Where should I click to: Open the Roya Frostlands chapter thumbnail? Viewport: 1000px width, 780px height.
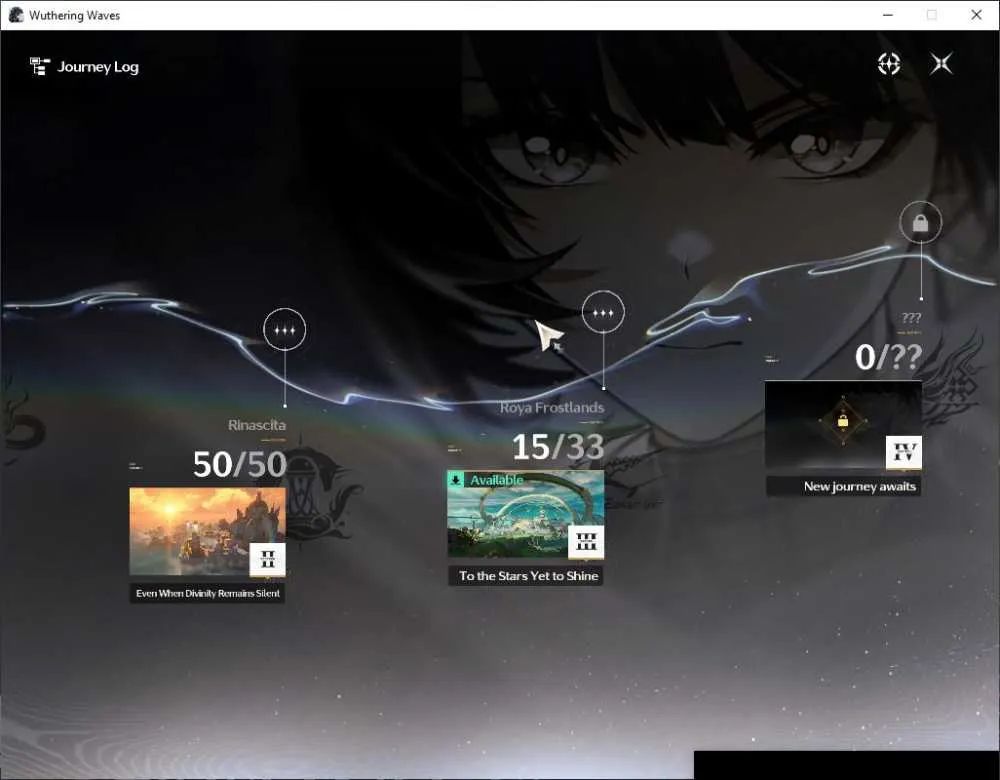526,514
